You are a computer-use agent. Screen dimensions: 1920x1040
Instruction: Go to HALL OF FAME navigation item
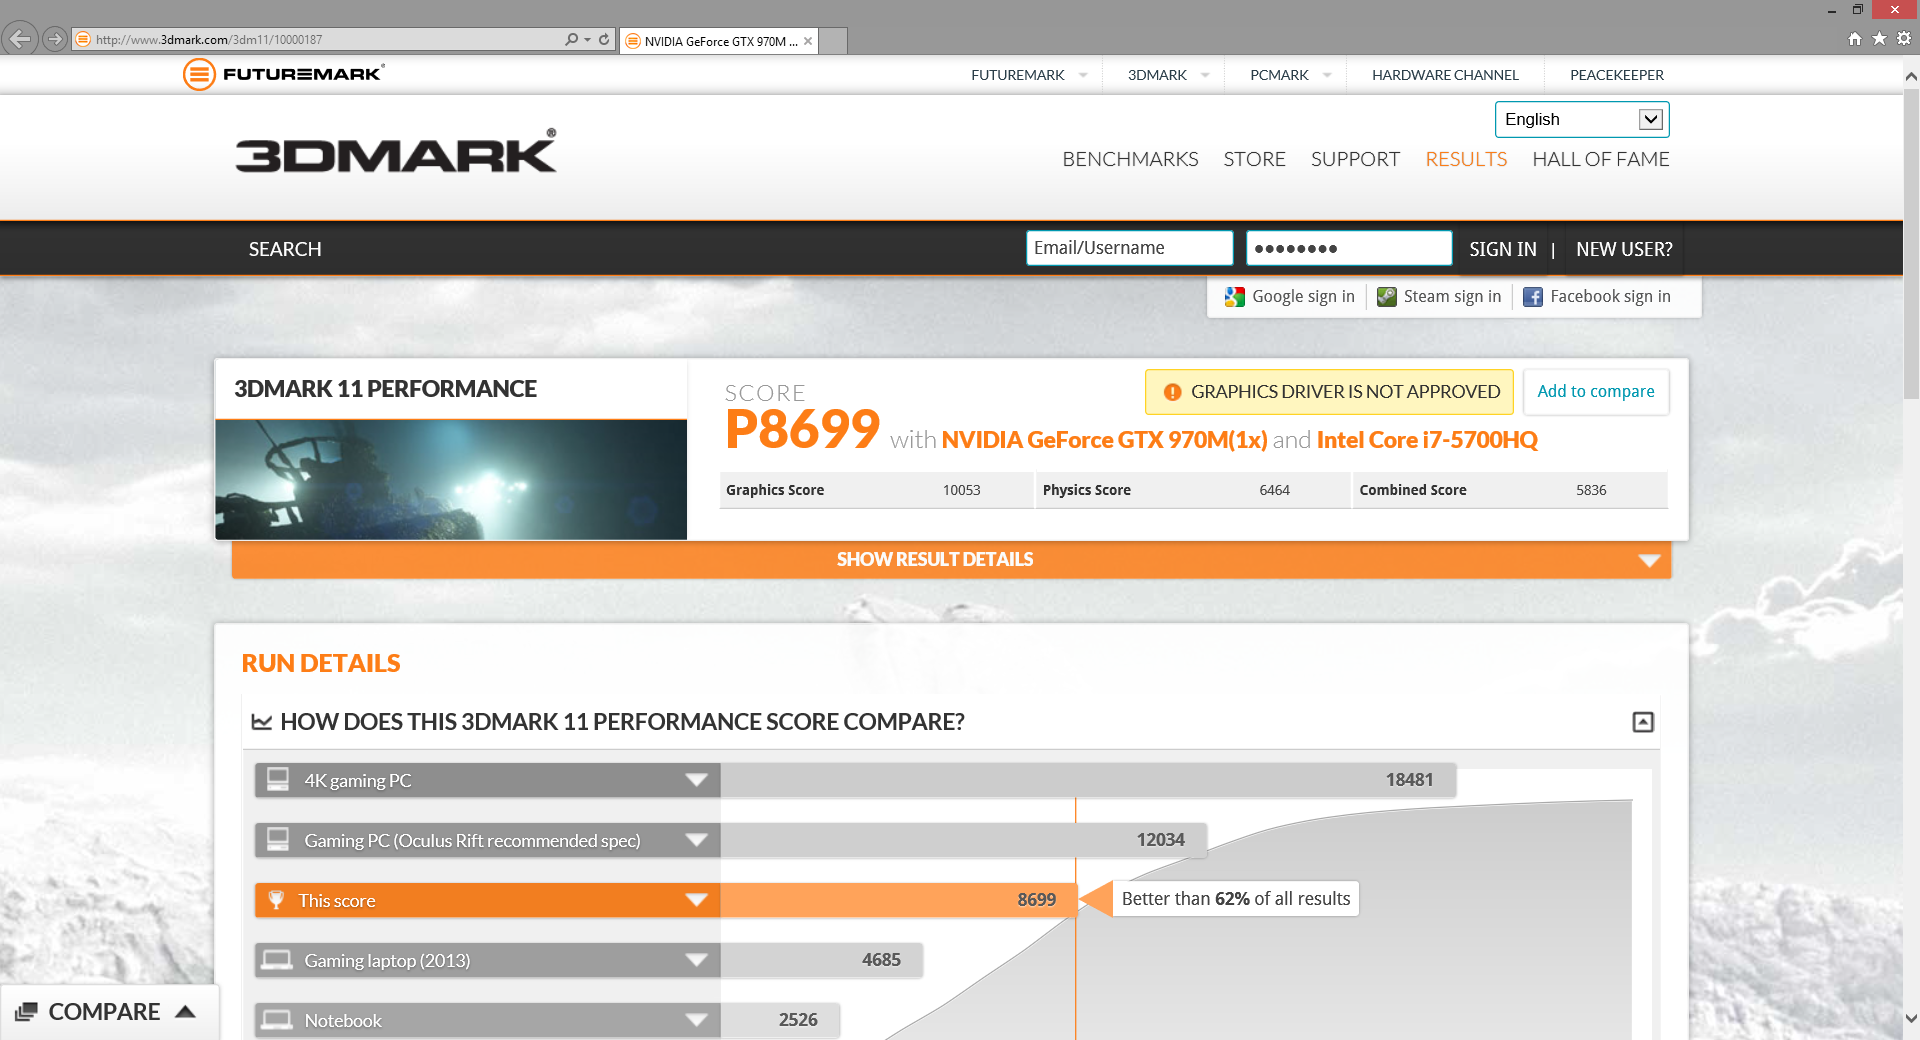click(x=1601, y=159)
